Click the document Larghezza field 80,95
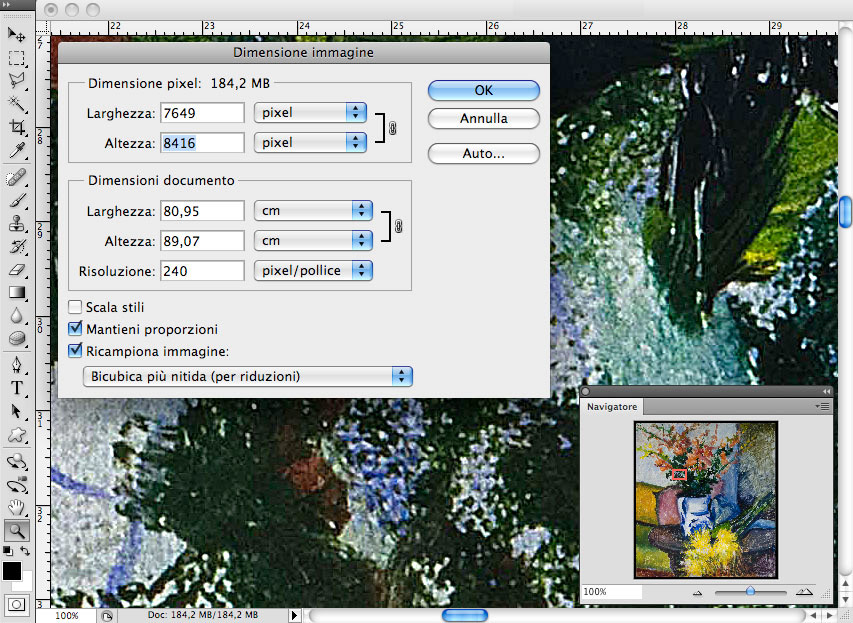This screenshot has width=853, height=623. click(202, 211)
